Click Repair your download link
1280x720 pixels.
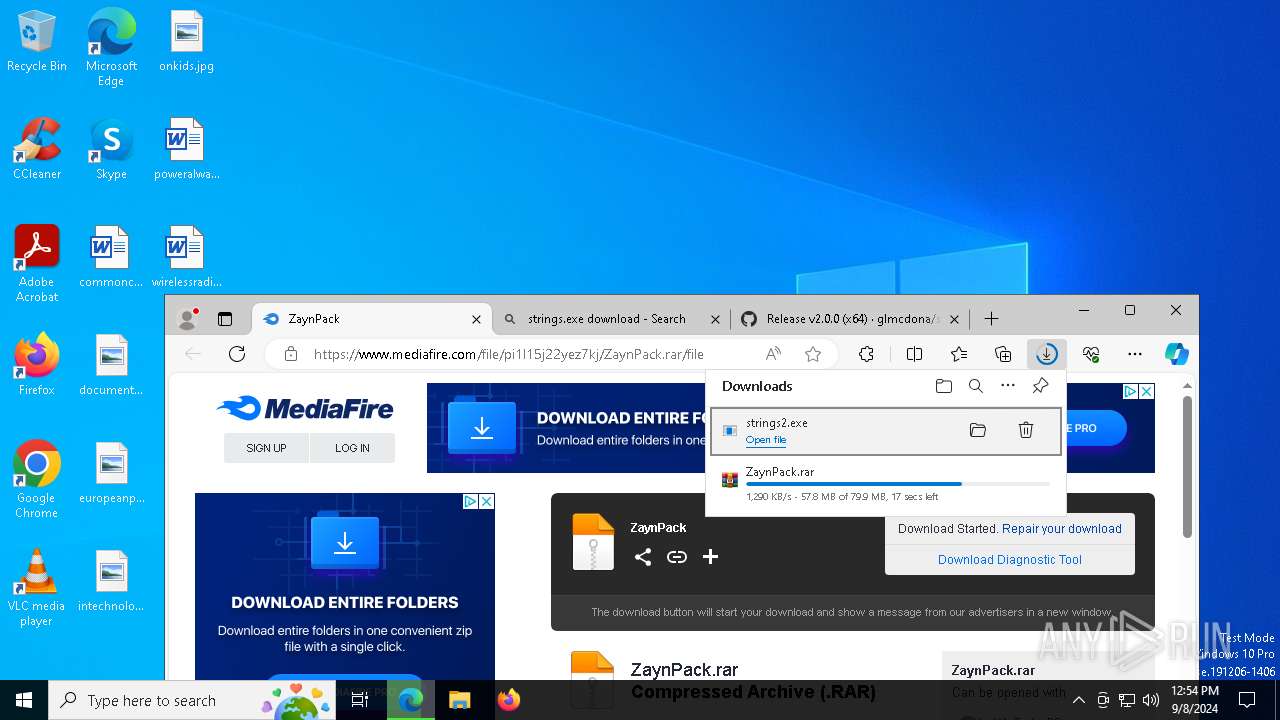pyautogui.click(x=1062, y=529)
